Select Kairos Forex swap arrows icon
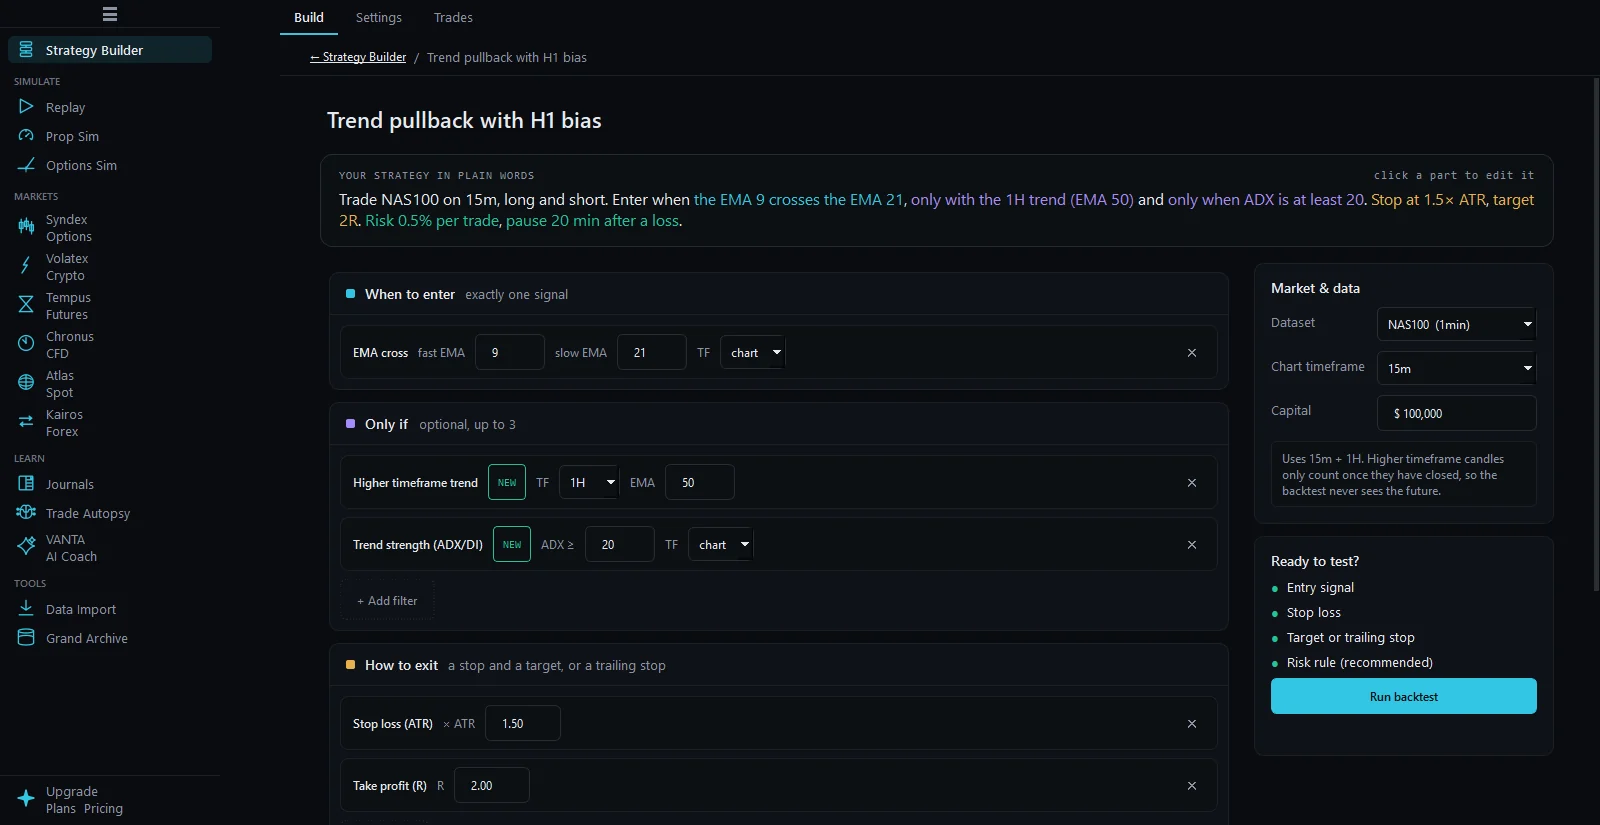 [26, 422]
